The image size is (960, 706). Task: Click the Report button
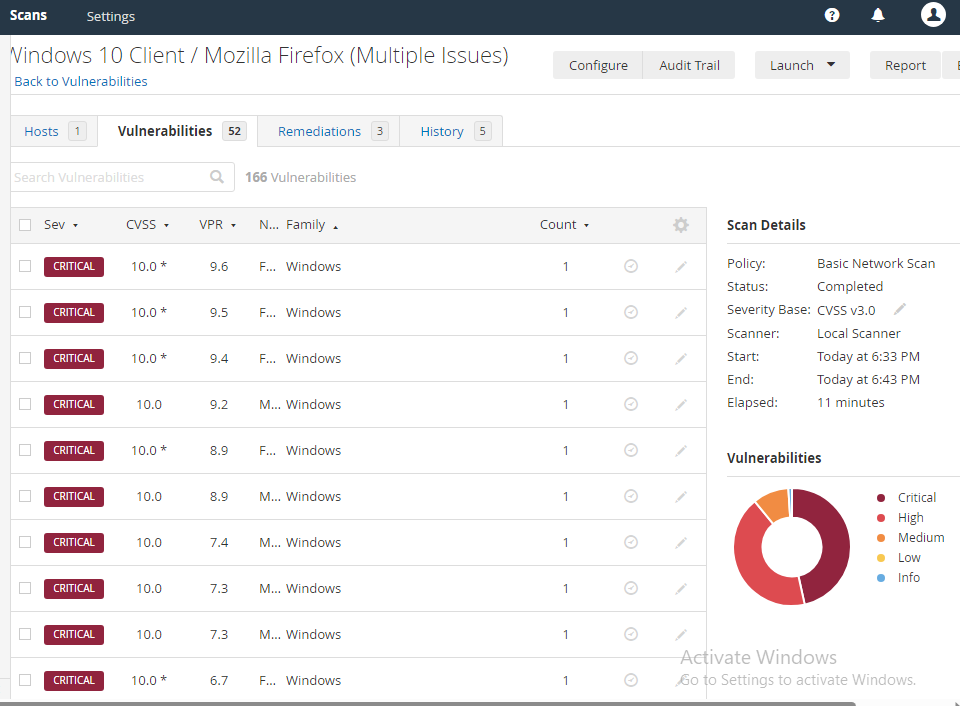906,65
